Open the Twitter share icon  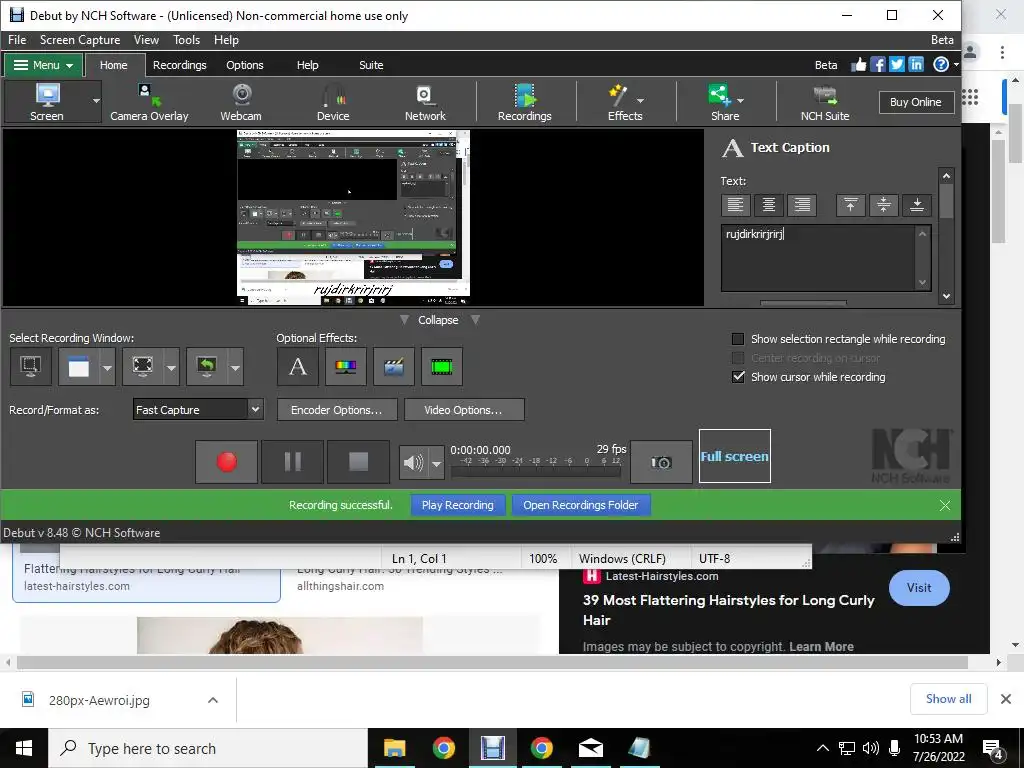(x=897, y=64)
